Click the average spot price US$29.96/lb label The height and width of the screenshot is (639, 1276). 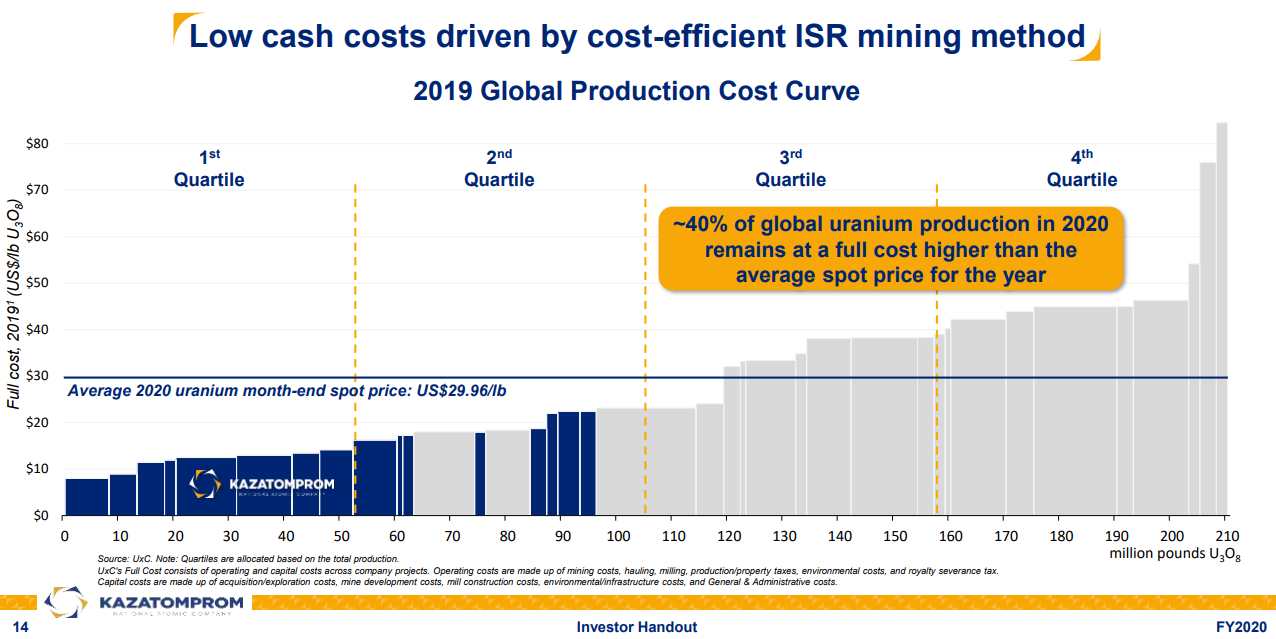286,390
